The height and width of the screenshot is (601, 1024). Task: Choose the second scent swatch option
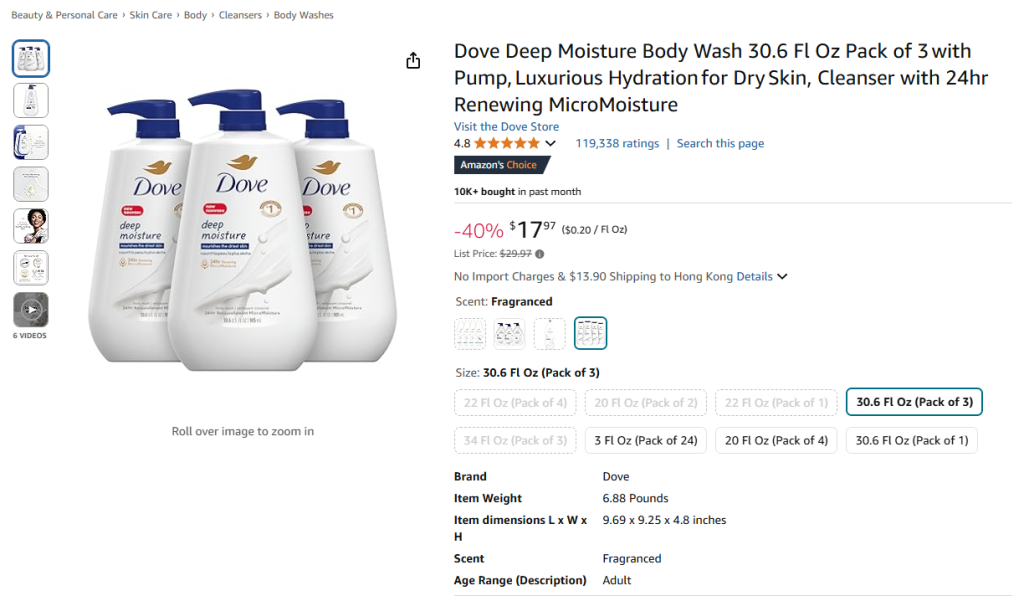(x=510, y=333)
